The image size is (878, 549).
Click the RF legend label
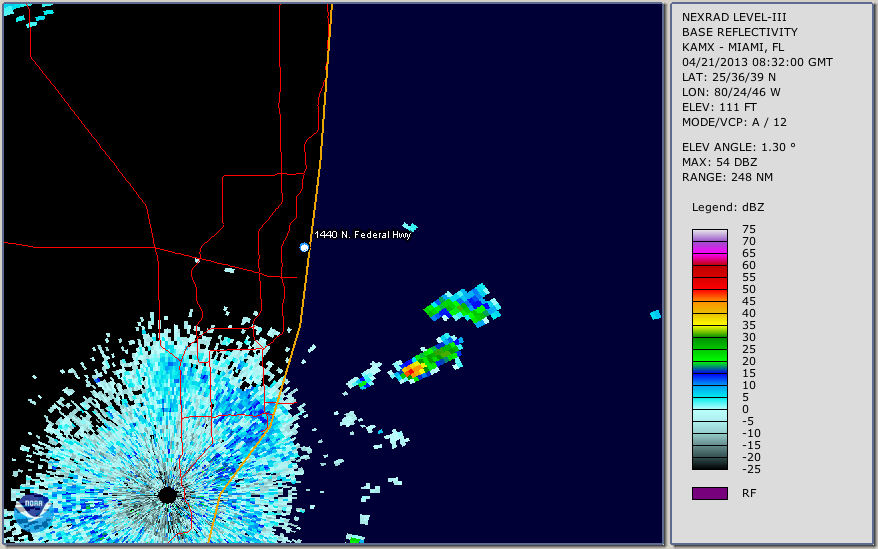(x=749, y=493)
